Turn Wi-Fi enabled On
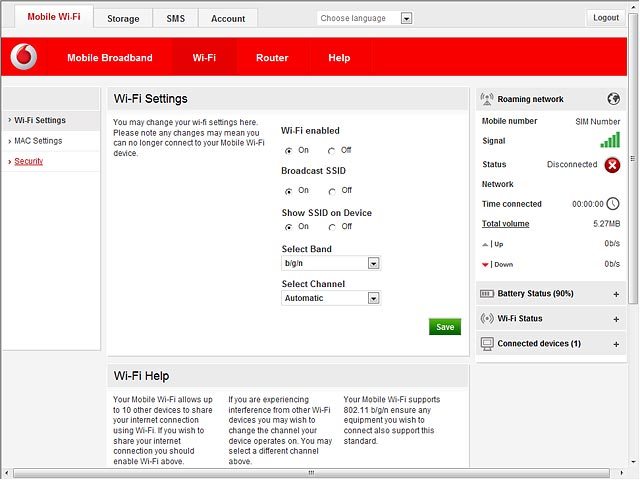 pos(289,151)
